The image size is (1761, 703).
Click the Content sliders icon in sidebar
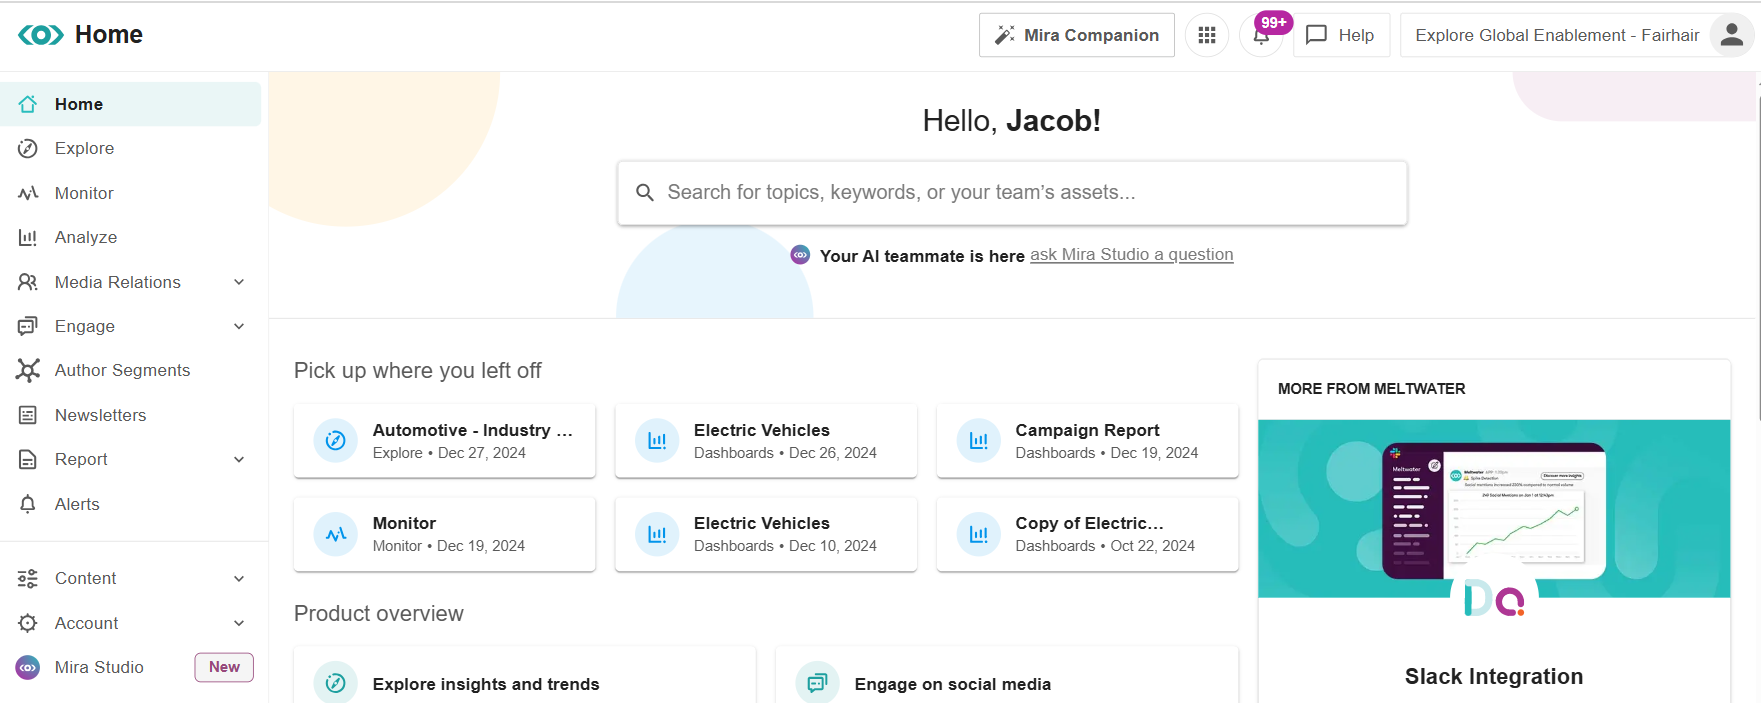[28, 578]
